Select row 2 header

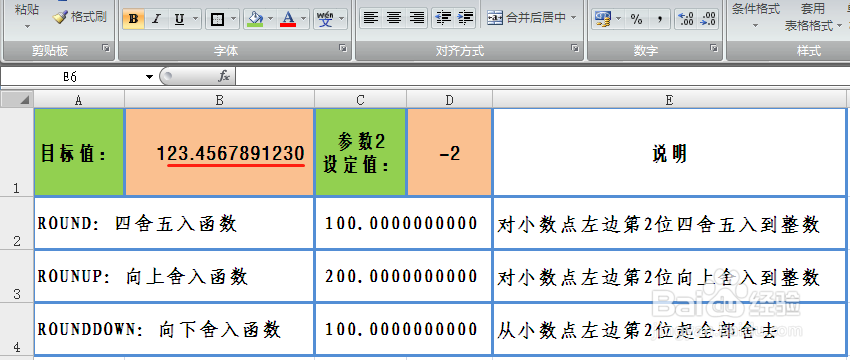pyautogui.click(x=17, y=223)
